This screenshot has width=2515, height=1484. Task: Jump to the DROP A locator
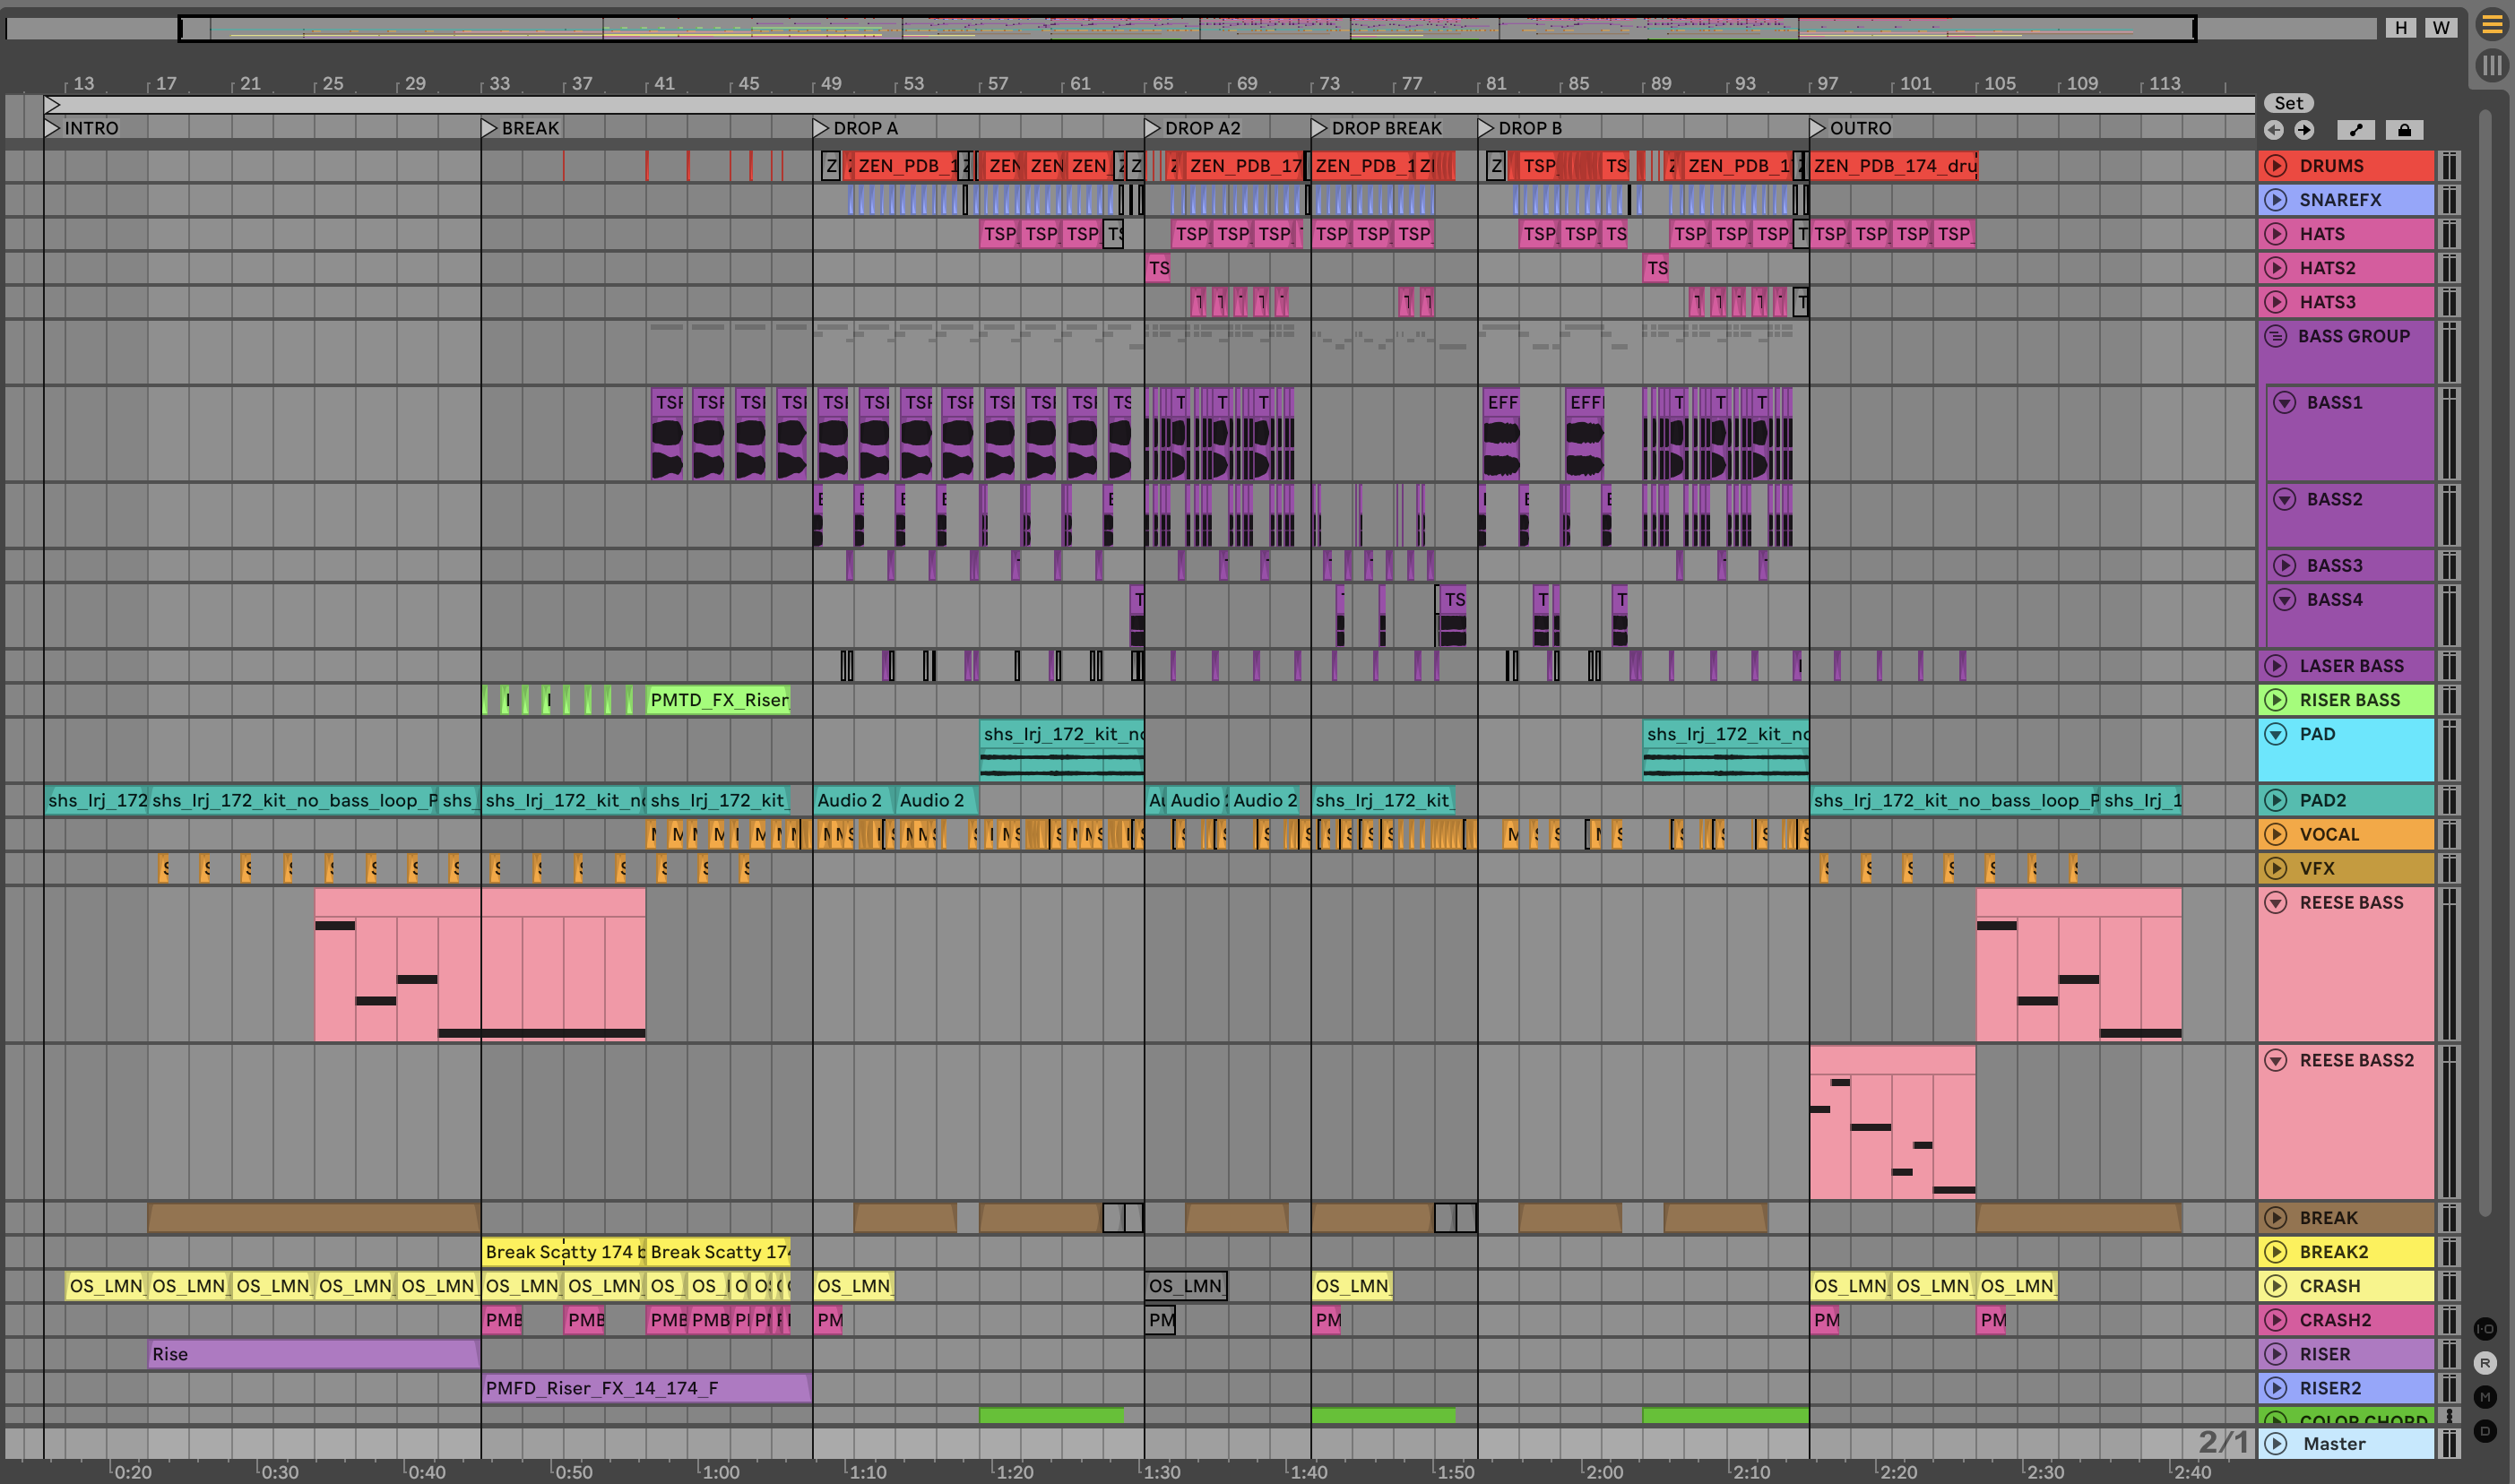click(x=821, y=128)
